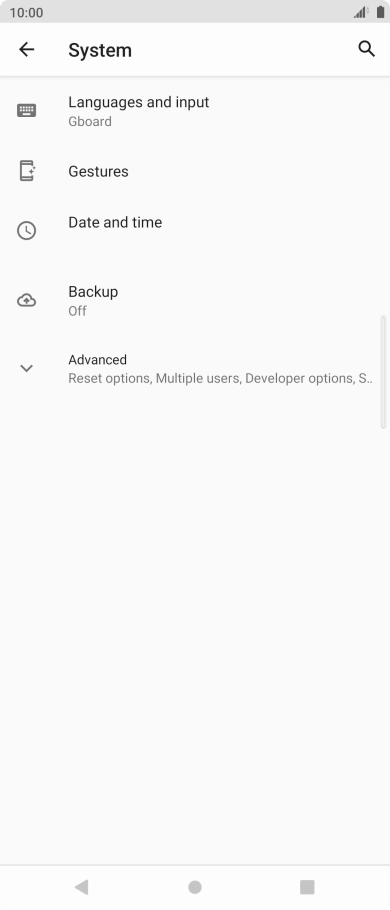Open search with the magnifier icon
390x910 pixels.
tap(366, 49)
